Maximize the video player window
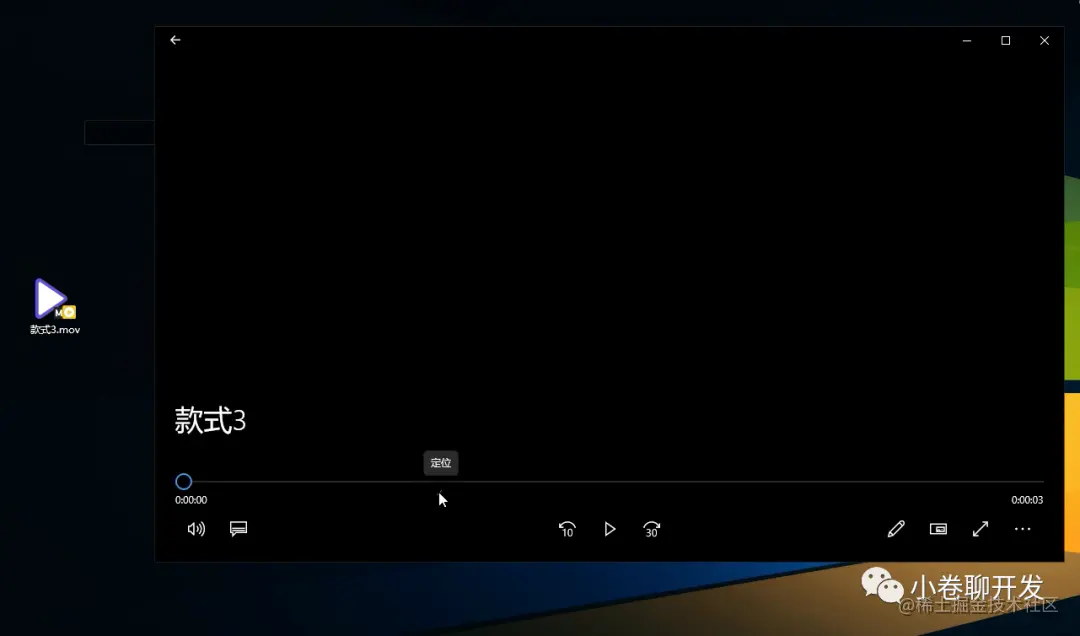 1006,41
